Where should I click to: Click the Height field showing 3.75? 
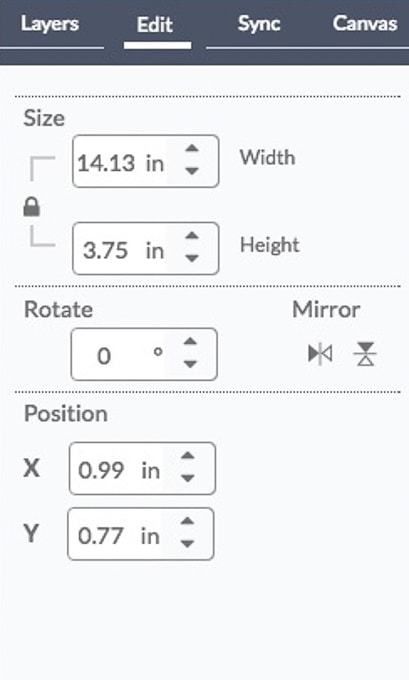pyautogui.click(x=145, y=248)
